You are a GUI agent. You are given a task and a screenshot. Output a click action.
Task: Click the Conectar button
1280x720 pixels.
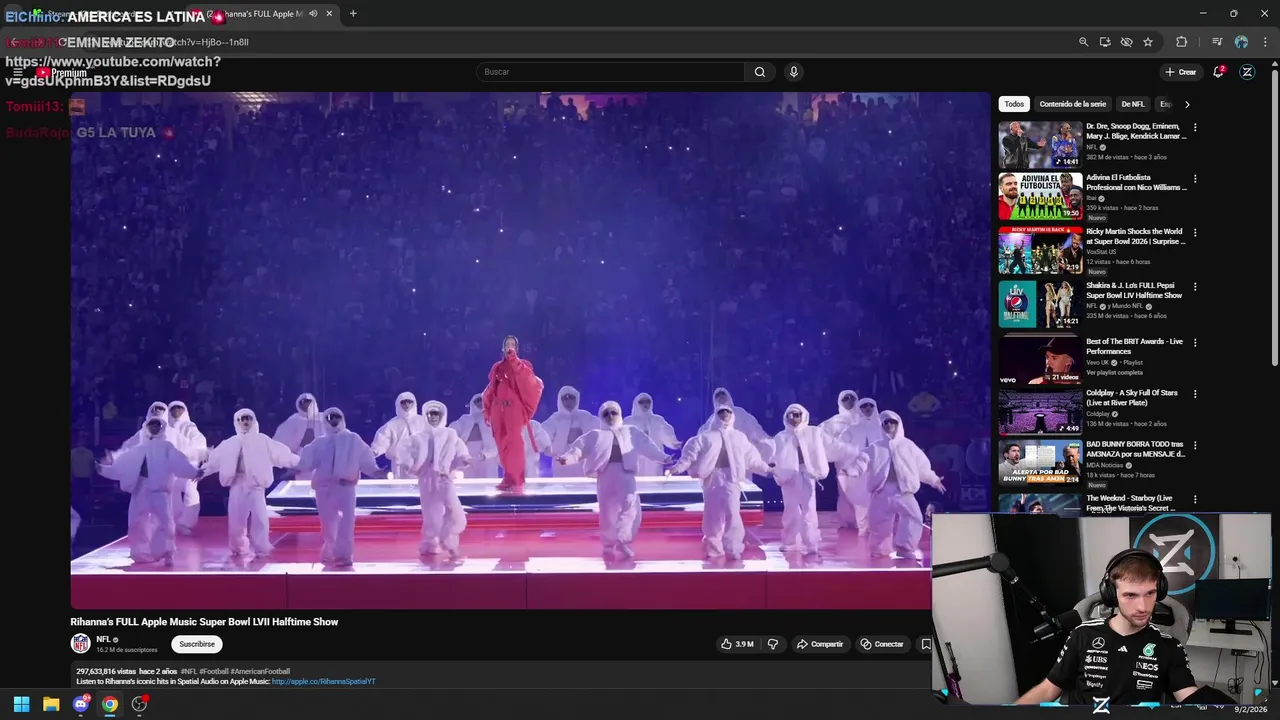[882, 644]
